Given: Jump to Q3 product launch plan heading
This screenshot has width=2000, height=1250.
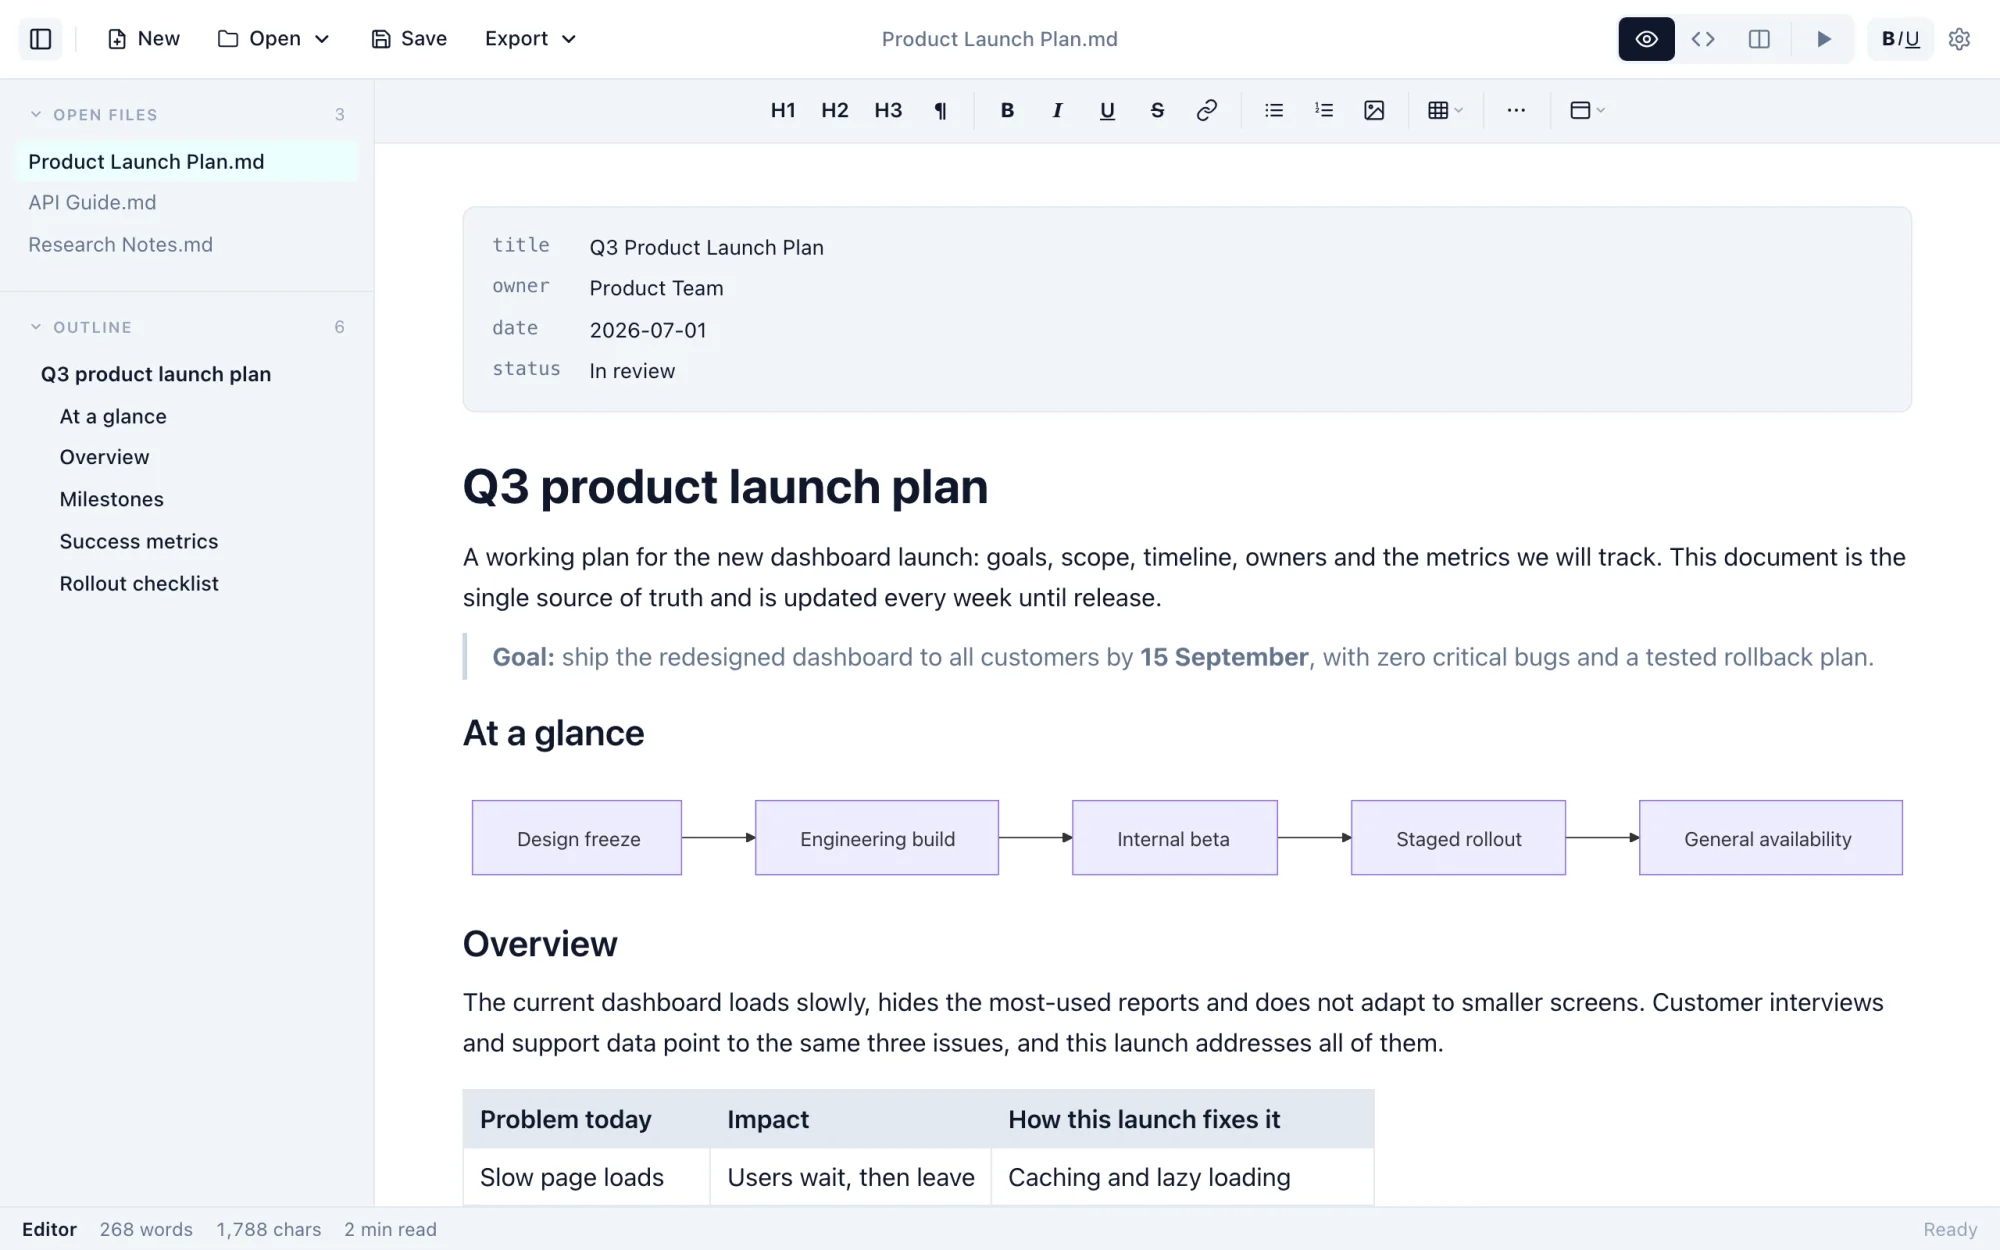Looking at the screenshot, I should tap(156, 374).
